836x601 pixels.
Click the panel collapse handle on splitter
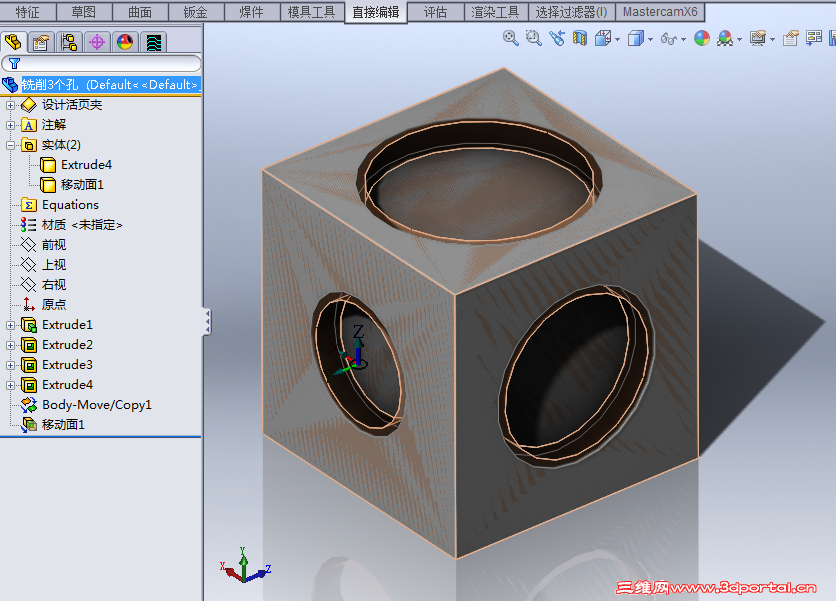207,320
